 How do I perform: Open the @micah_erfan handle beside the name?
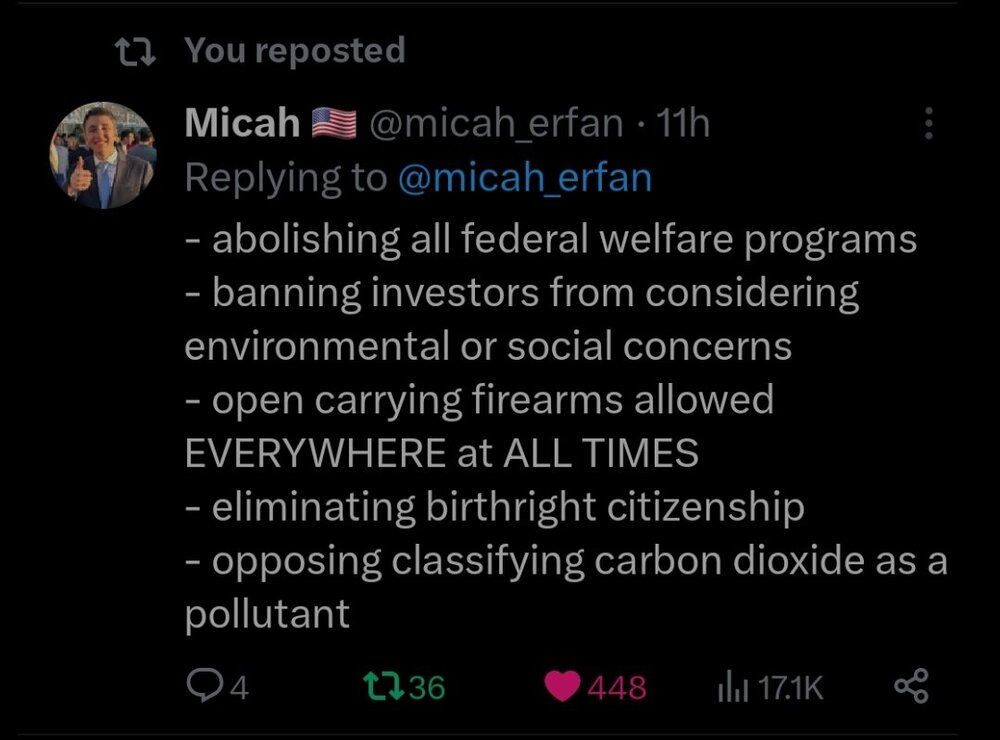[x=496, y=123]
